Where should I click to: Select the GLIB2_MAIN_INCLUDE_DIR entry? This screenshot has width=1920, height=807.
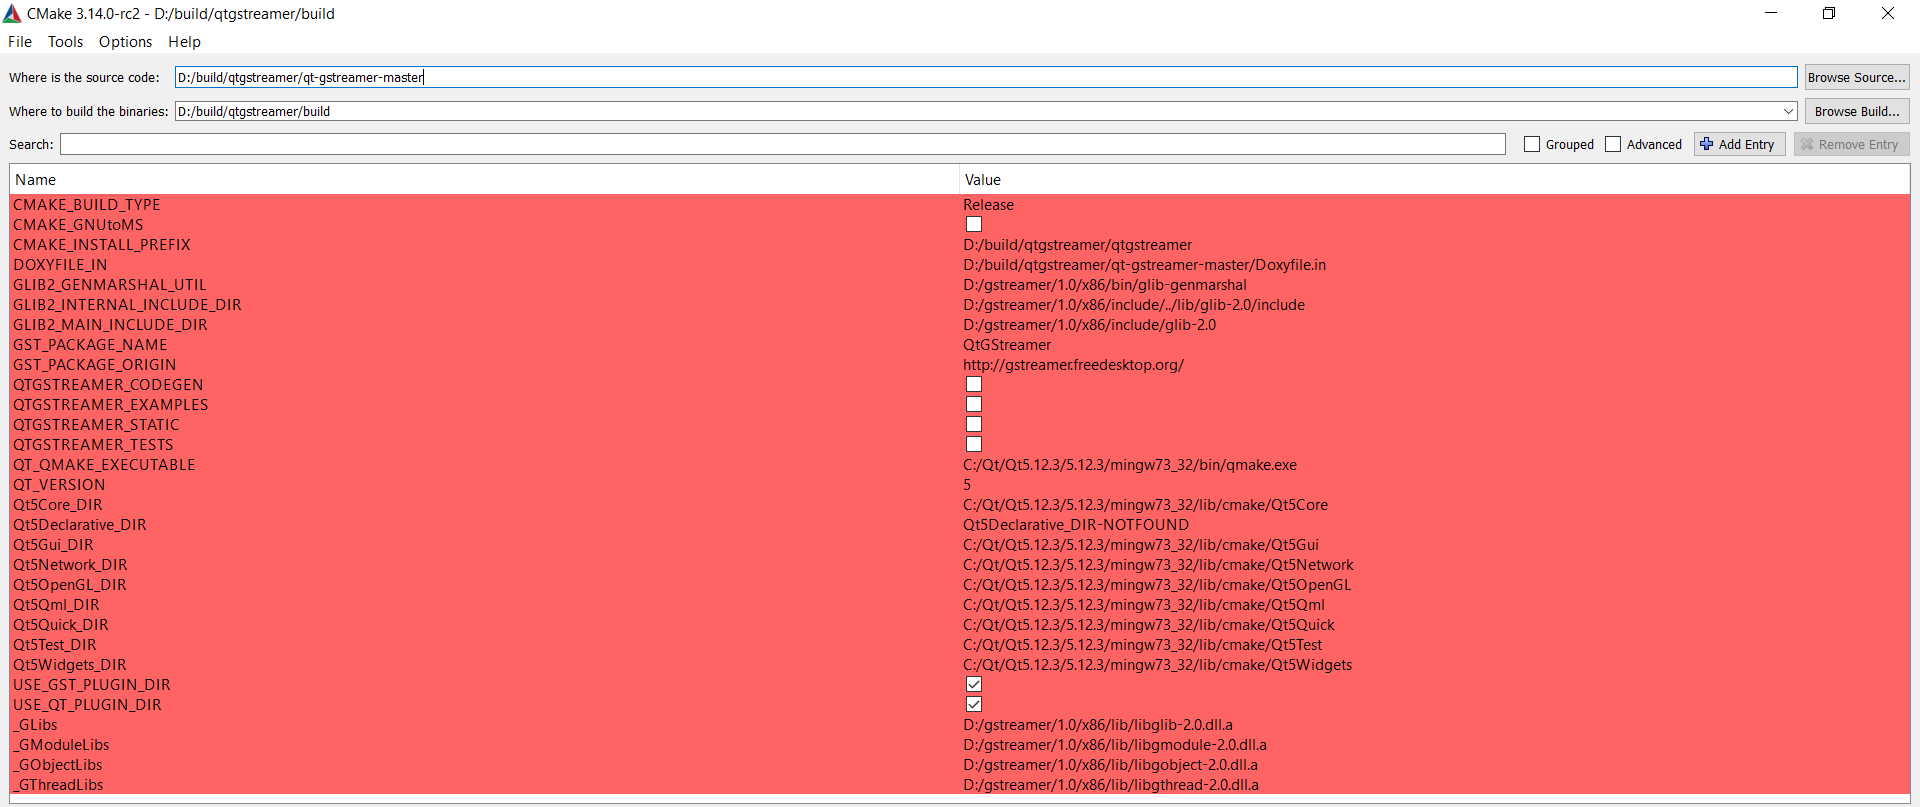tap(110, 324)
